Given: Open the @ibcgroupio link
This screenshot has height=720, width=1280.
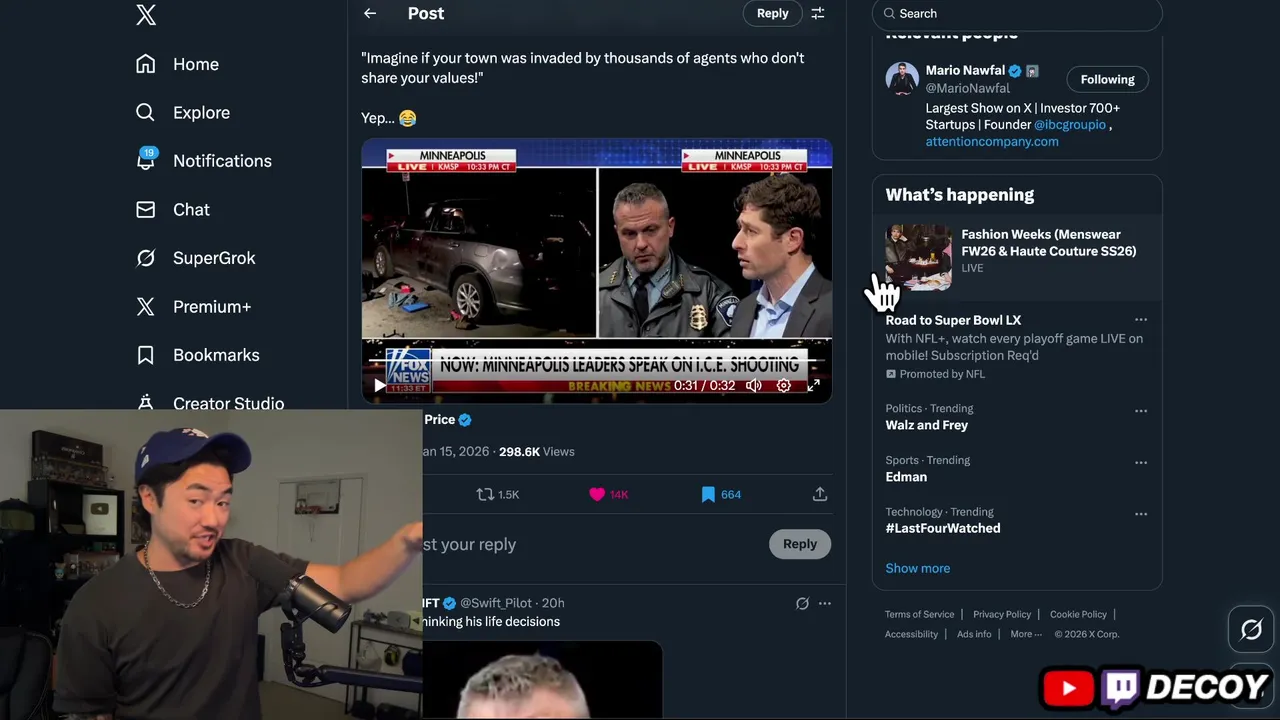Looking at the screenshot, I should coord(1070,125).
